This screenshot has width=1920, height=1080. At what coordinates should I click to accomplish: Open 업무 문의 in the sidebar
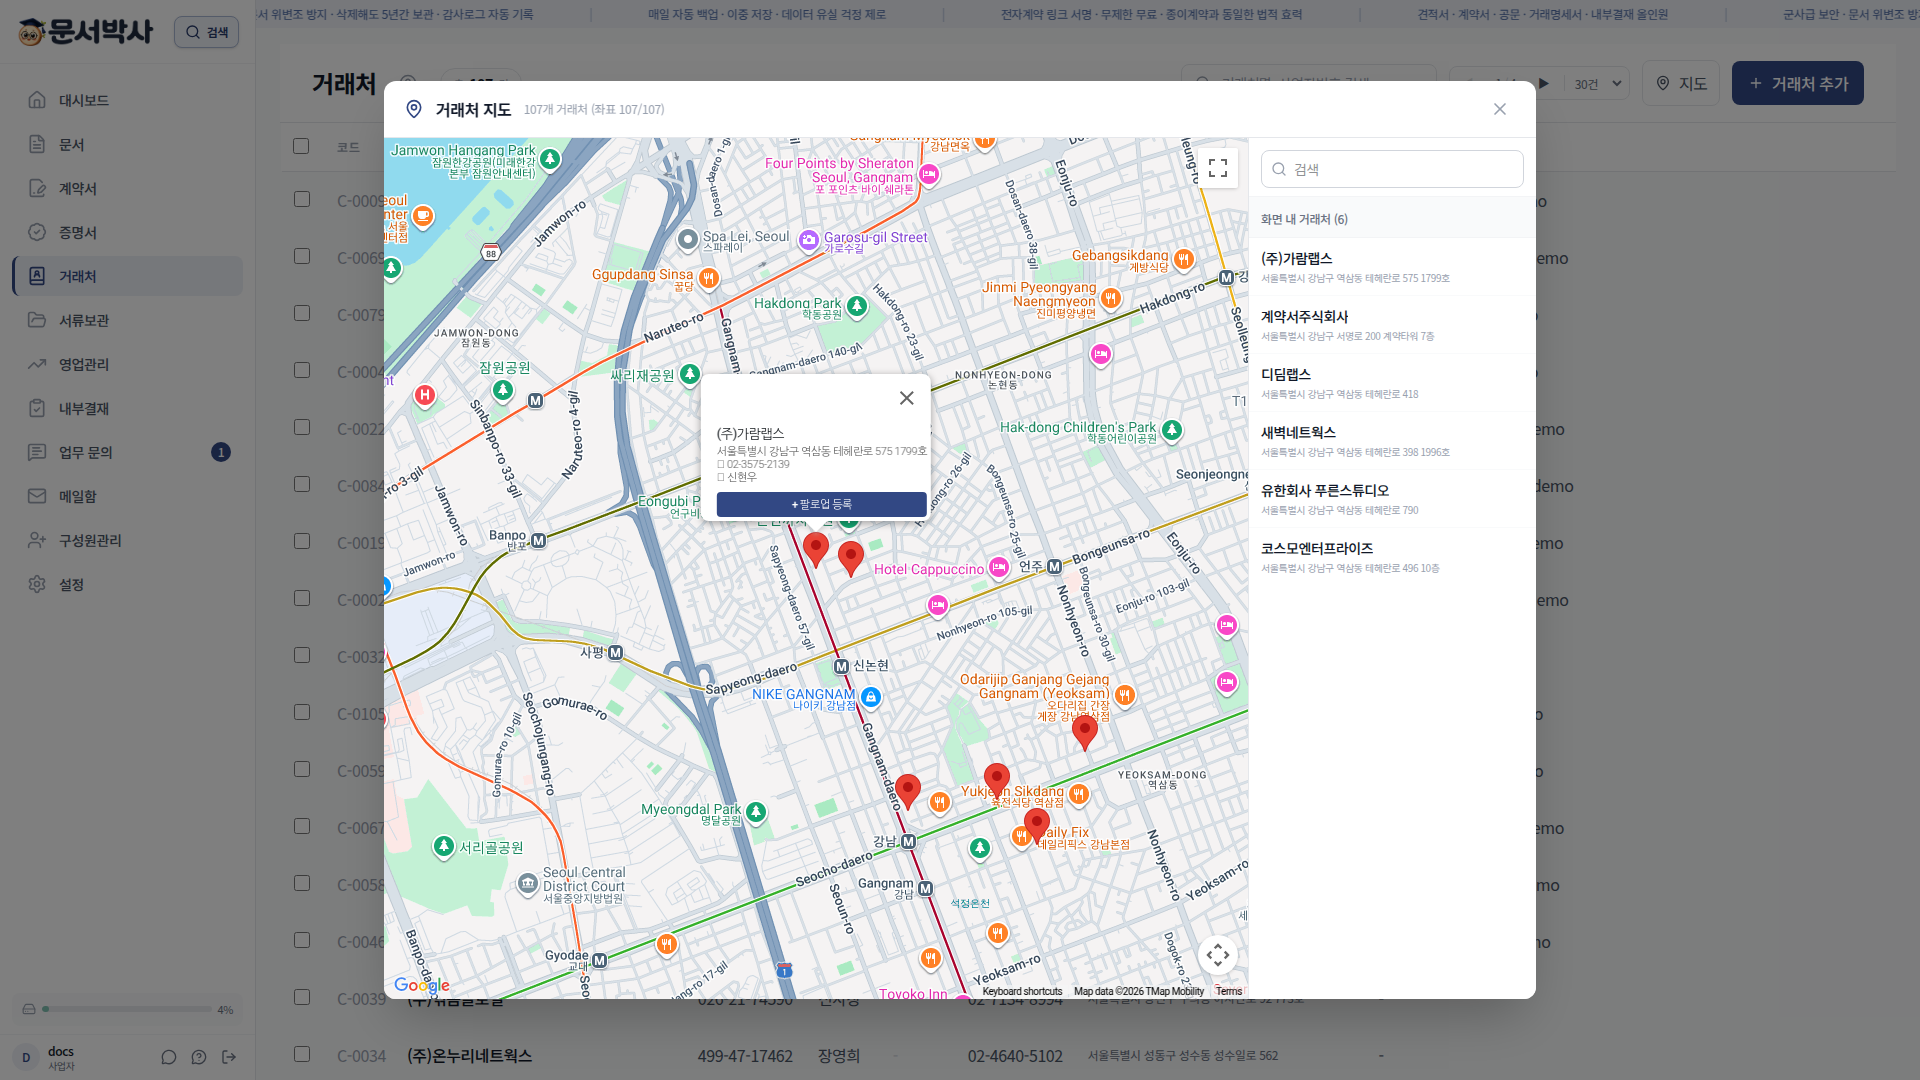127,452
